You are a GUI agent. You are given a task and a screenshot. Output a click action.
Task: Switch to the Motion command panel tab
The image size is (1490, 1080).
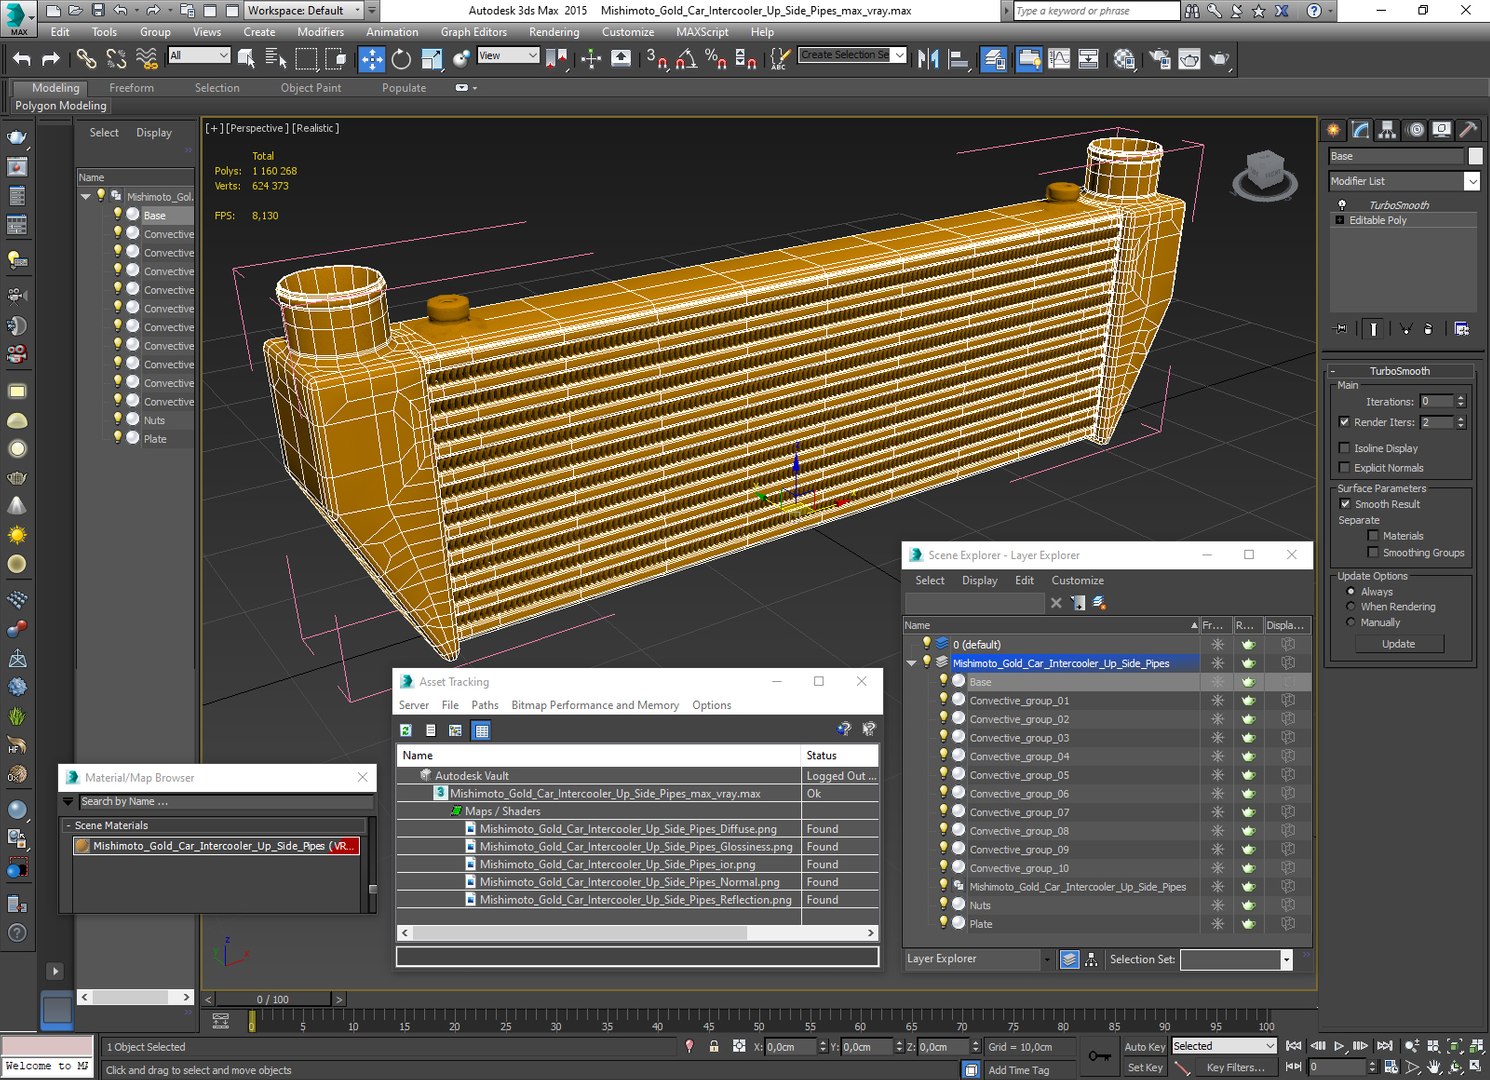coord(1414,130)
